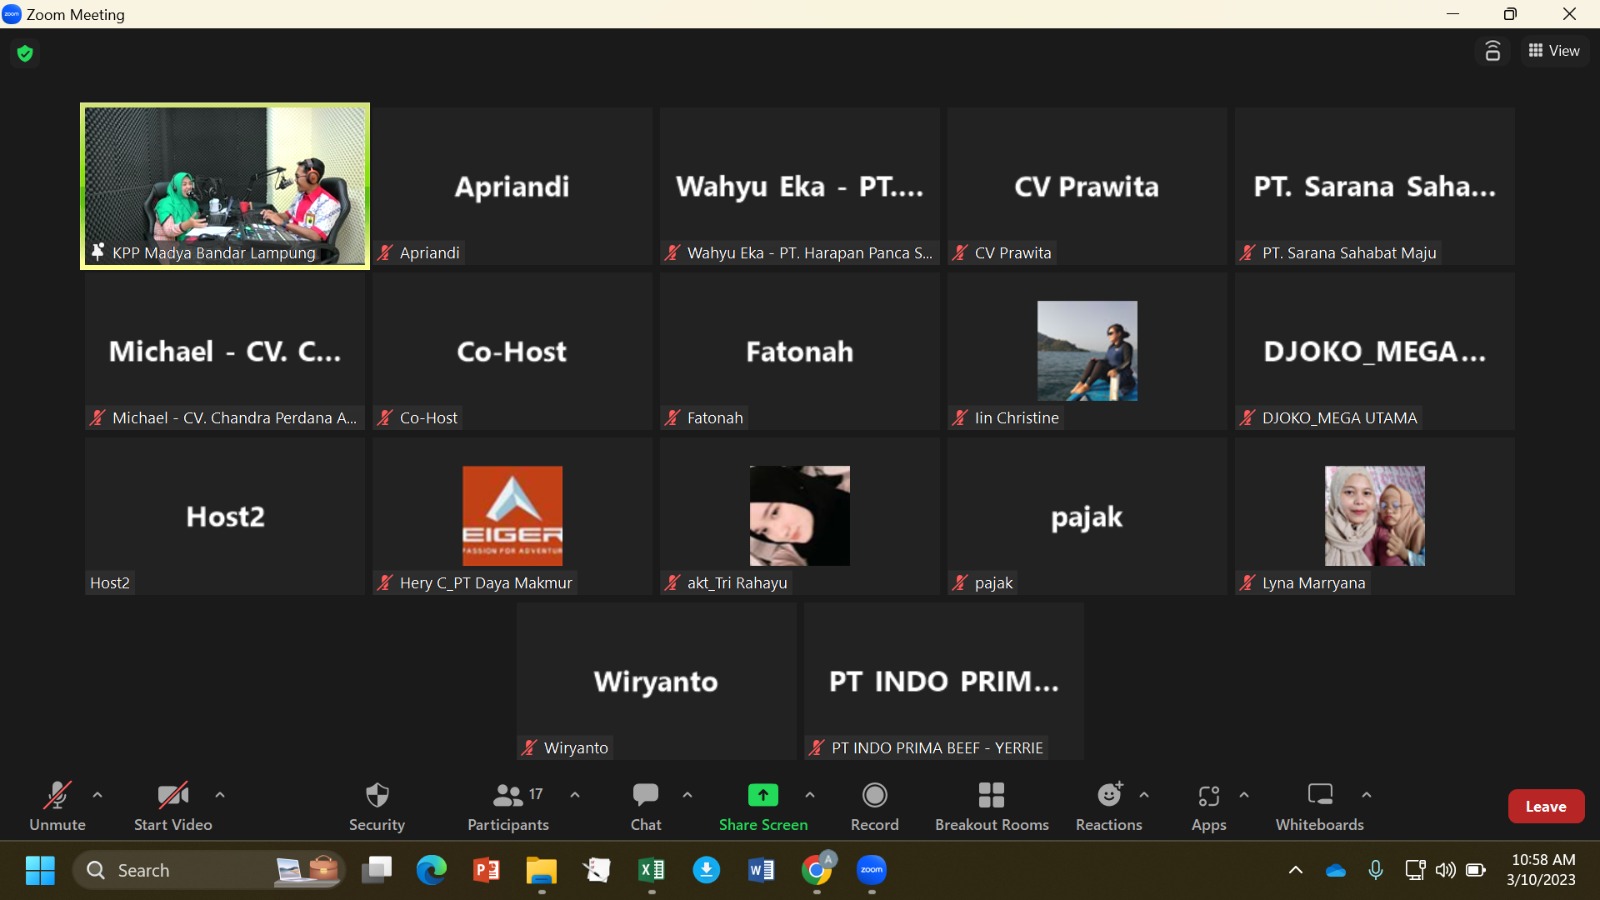
Task: Expand audio options arrow beside Unmute
Action: 97,795
